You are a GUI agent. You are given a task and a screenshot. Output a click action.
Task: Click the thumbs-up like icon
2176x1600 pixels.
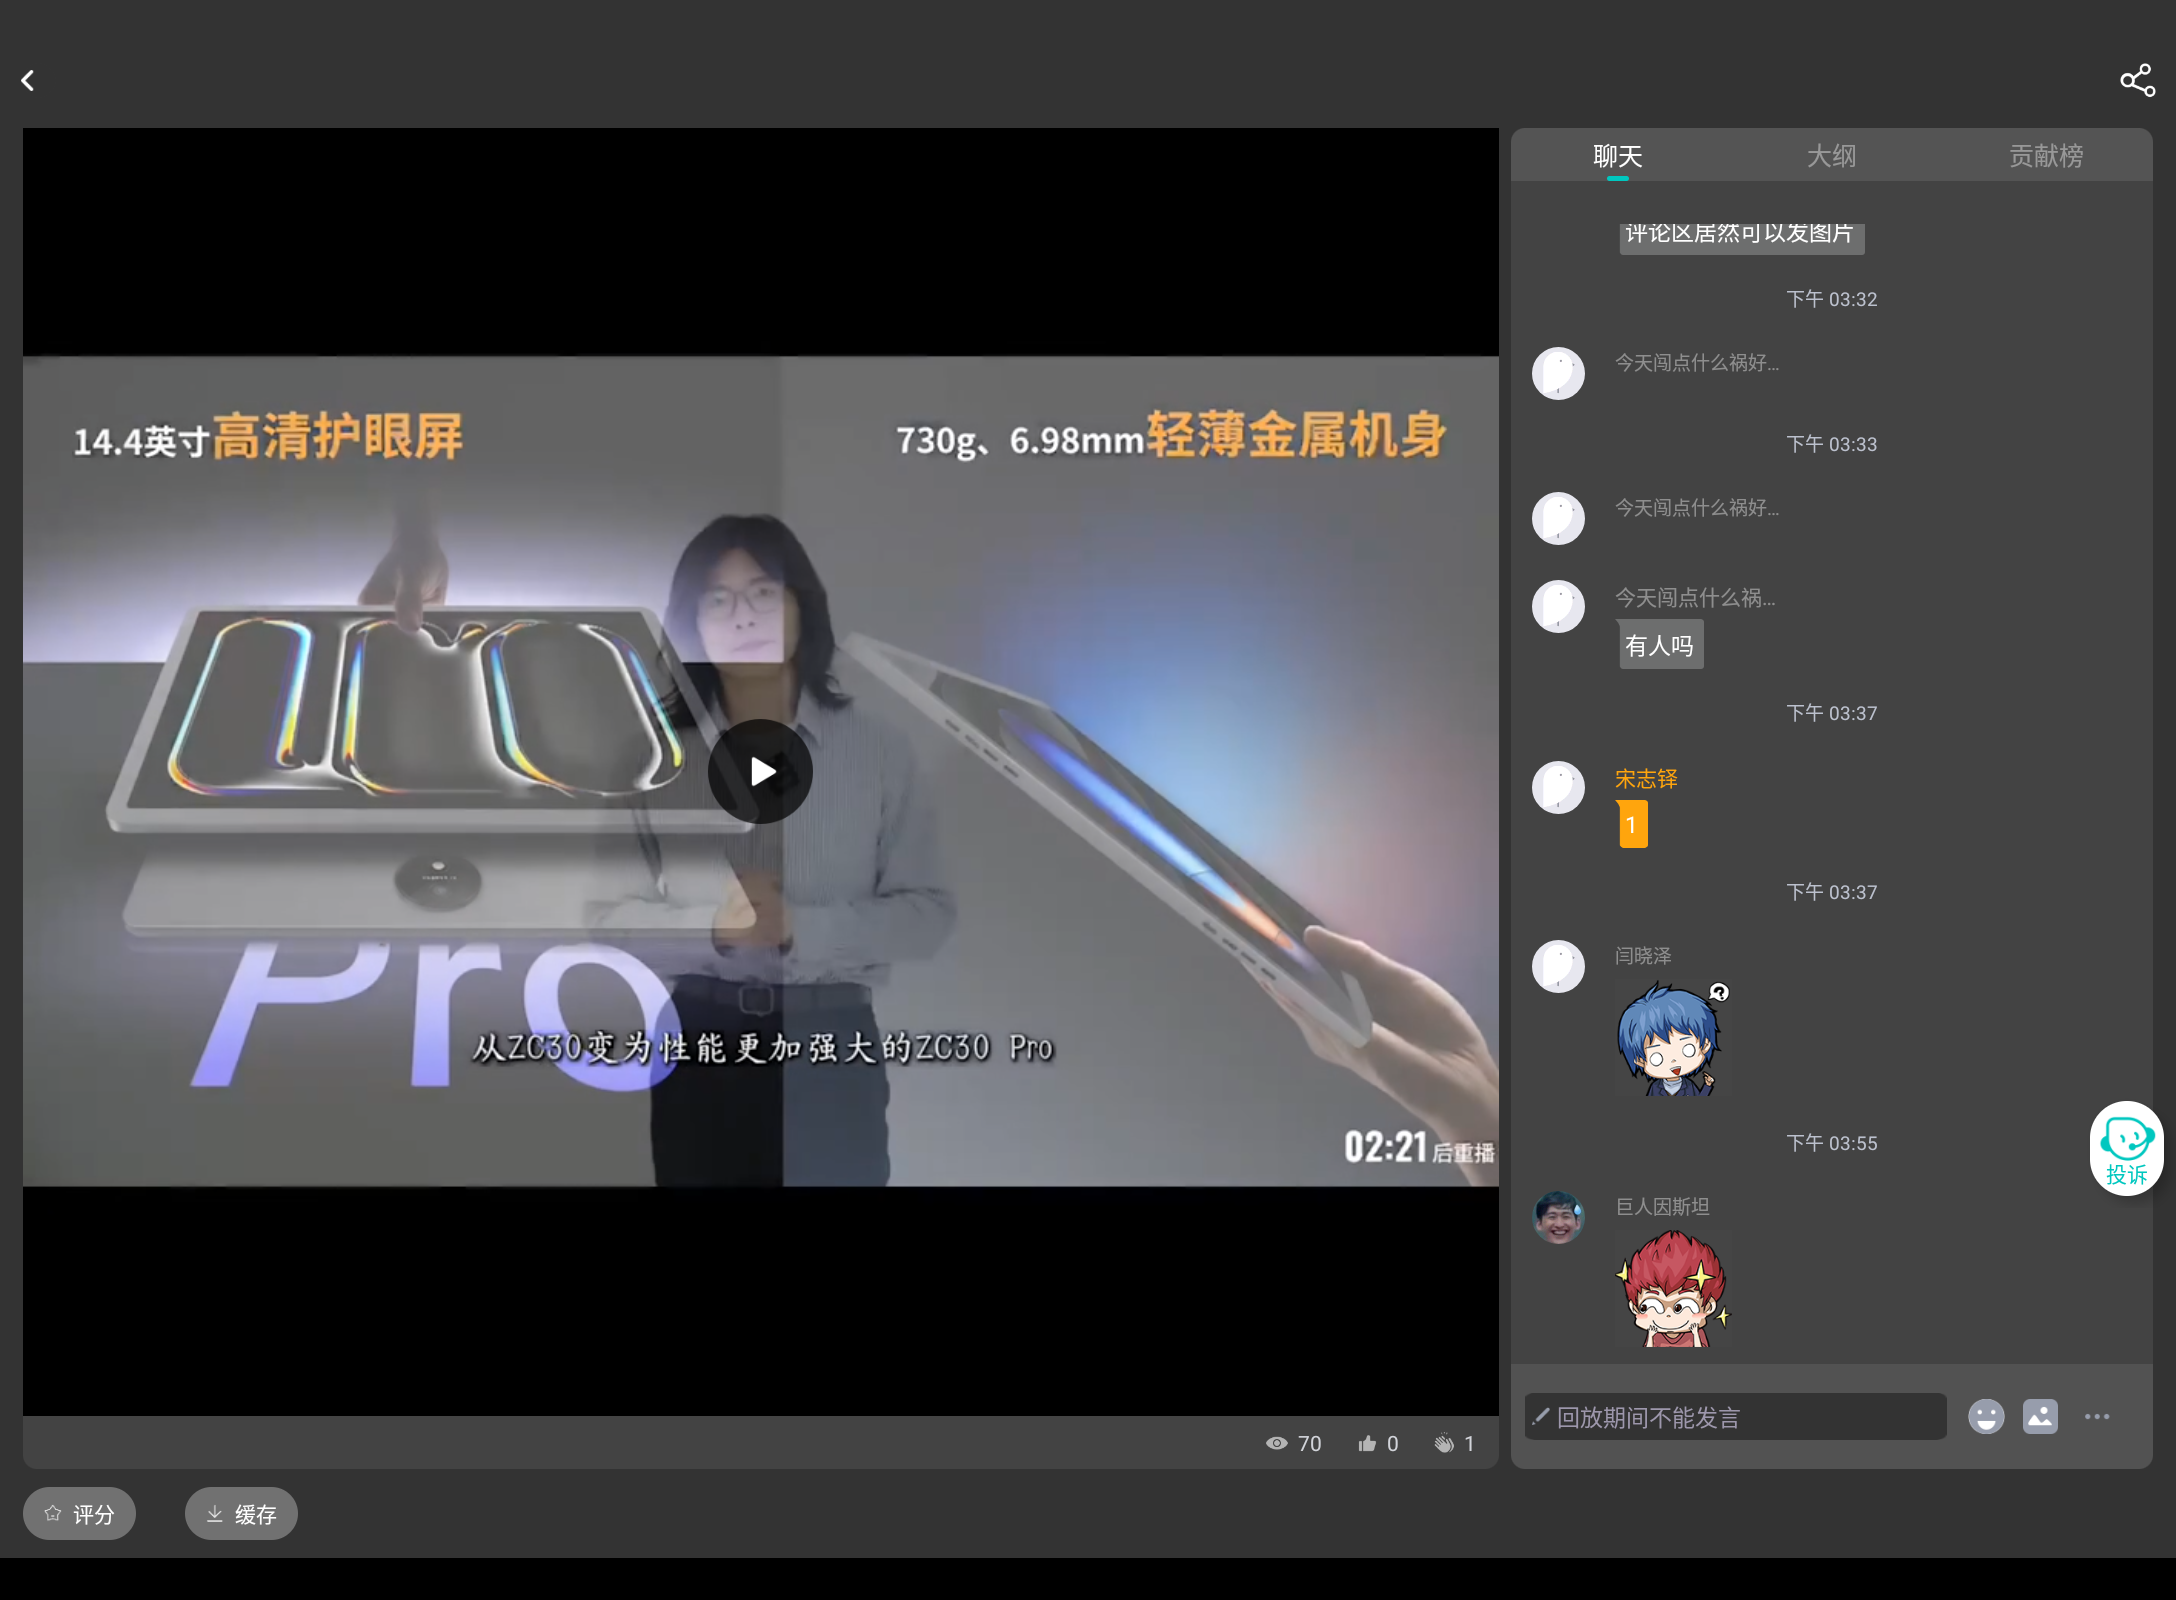coord(1367,1443)
